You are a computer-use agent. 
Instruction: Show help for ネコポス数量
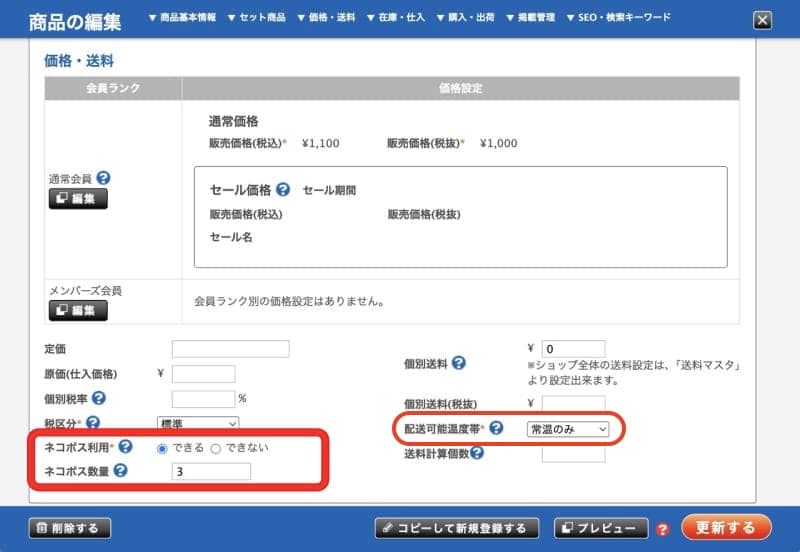coord(121,471)
